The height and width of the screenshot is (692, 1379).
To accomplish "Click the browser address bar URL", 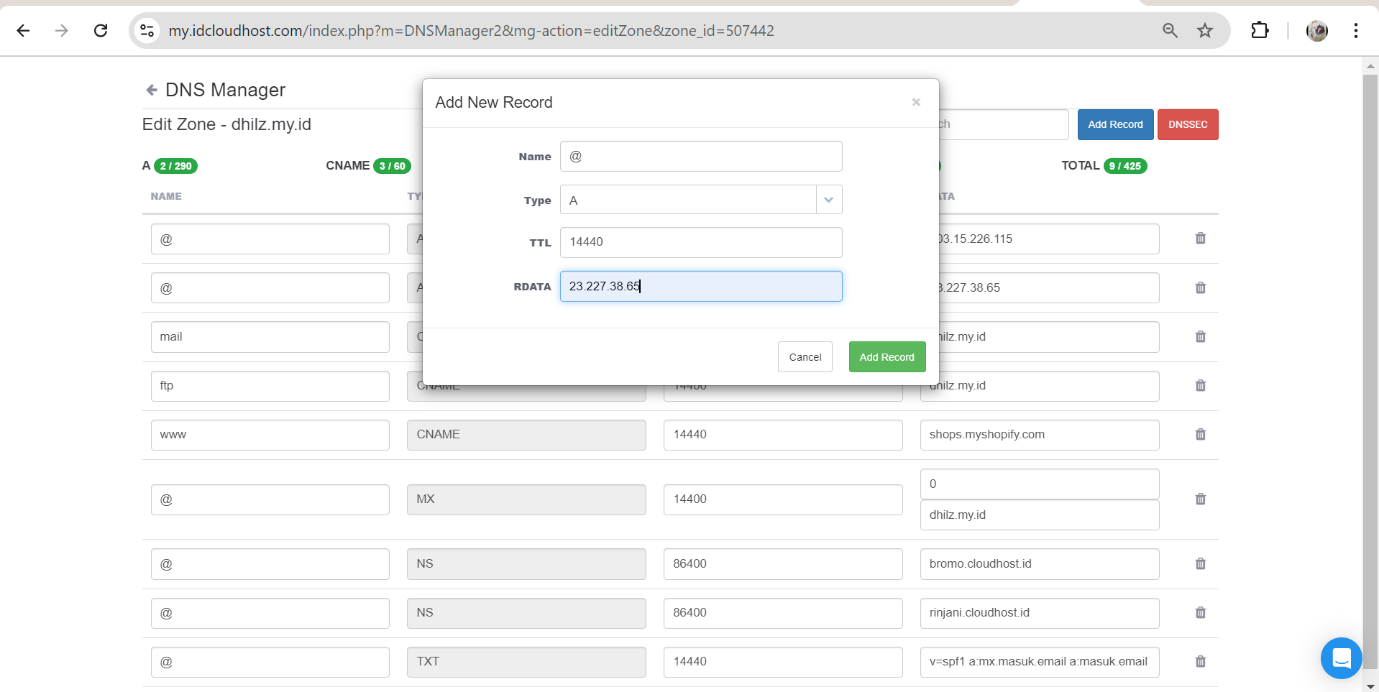I will pos(471,31).
